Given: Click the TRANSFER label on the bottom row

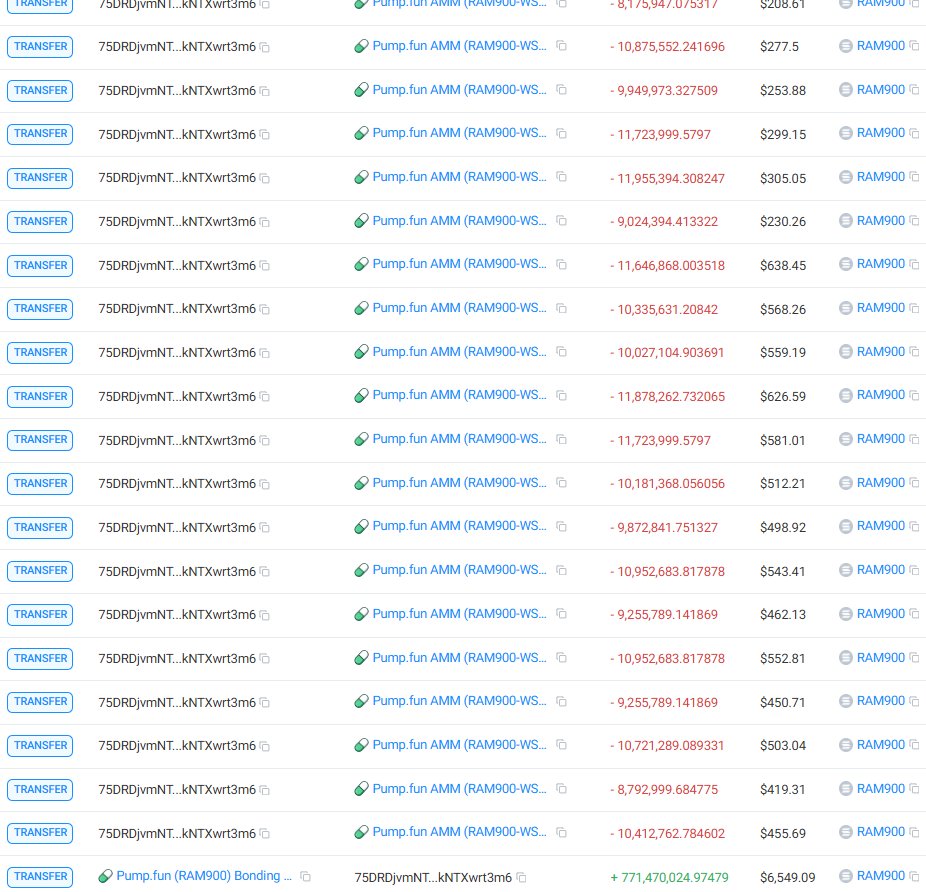Looking at the screenshot, I should pos(39,876).
